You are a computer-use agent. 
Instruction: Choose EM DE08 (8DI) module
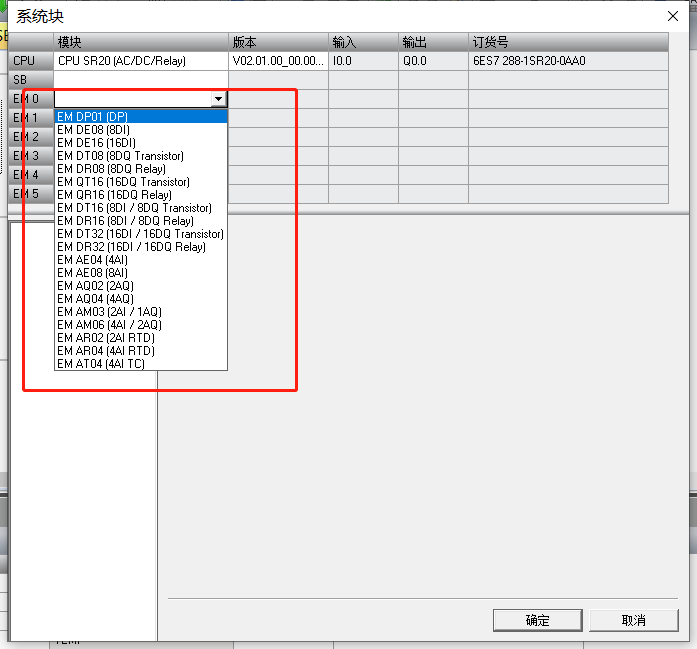(140, 130)
